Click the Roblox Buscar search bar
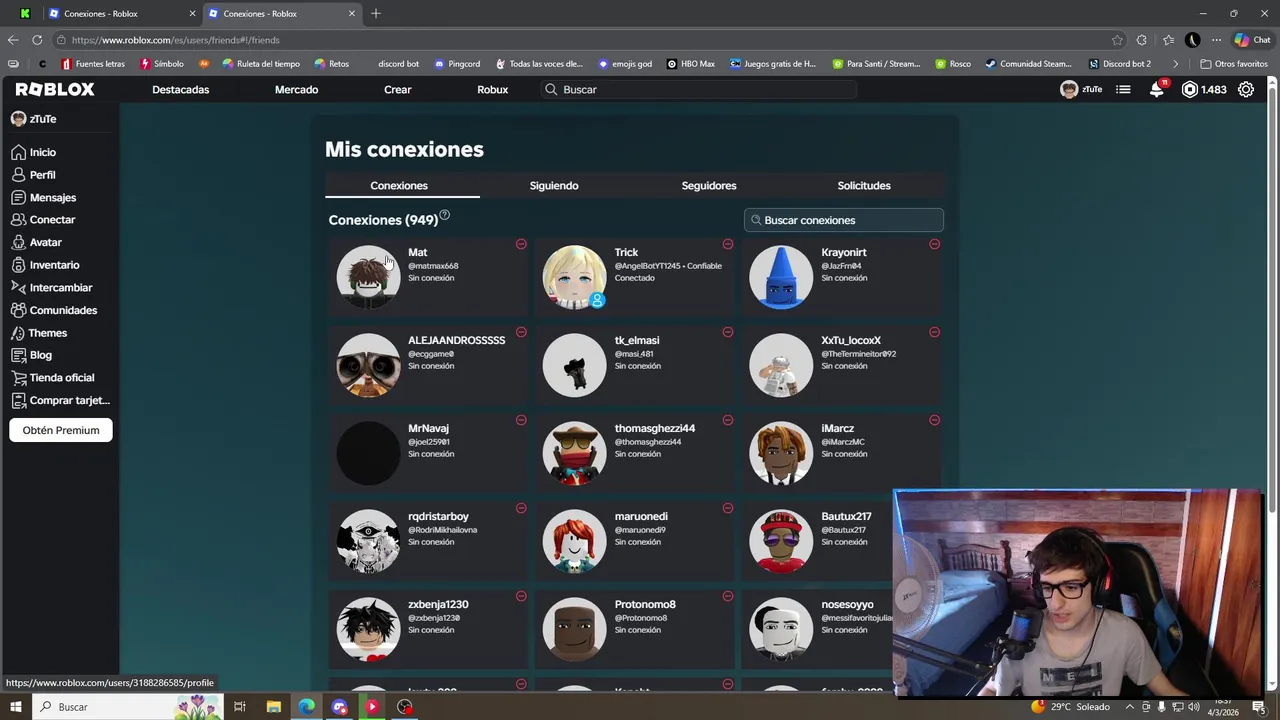This screenshot has height=720, width=1280. click(x=699, y=89)
